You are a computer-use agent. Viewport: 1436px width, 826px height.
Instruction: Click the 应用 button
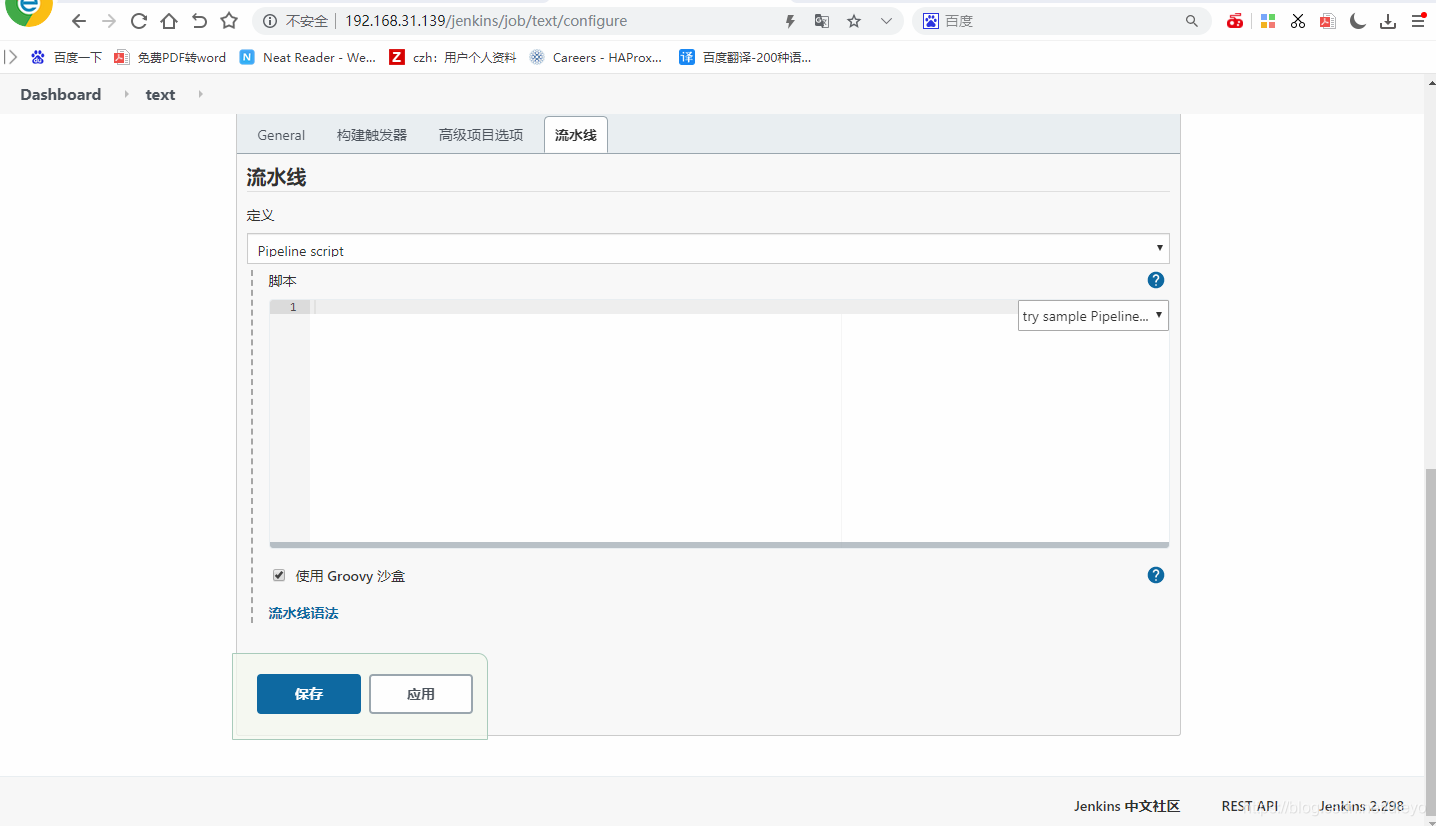[421, 694]
